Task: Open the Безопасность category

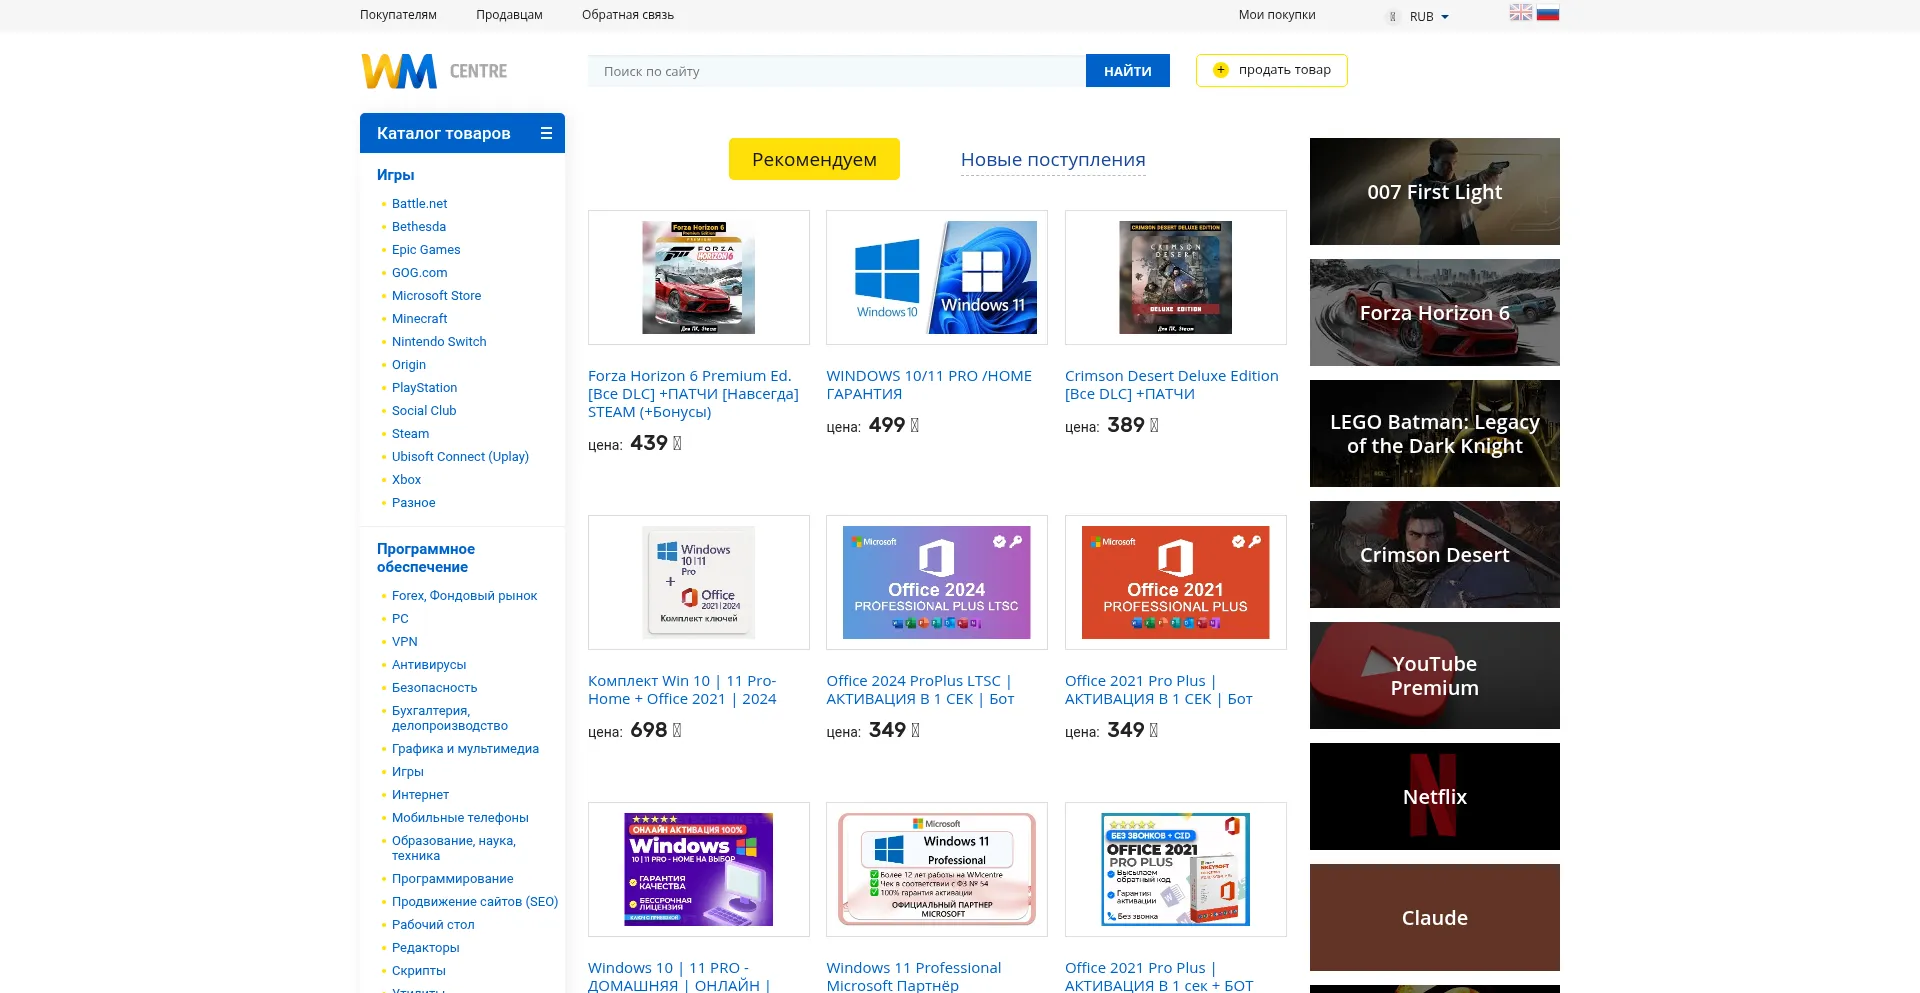Action: point(435,688)
